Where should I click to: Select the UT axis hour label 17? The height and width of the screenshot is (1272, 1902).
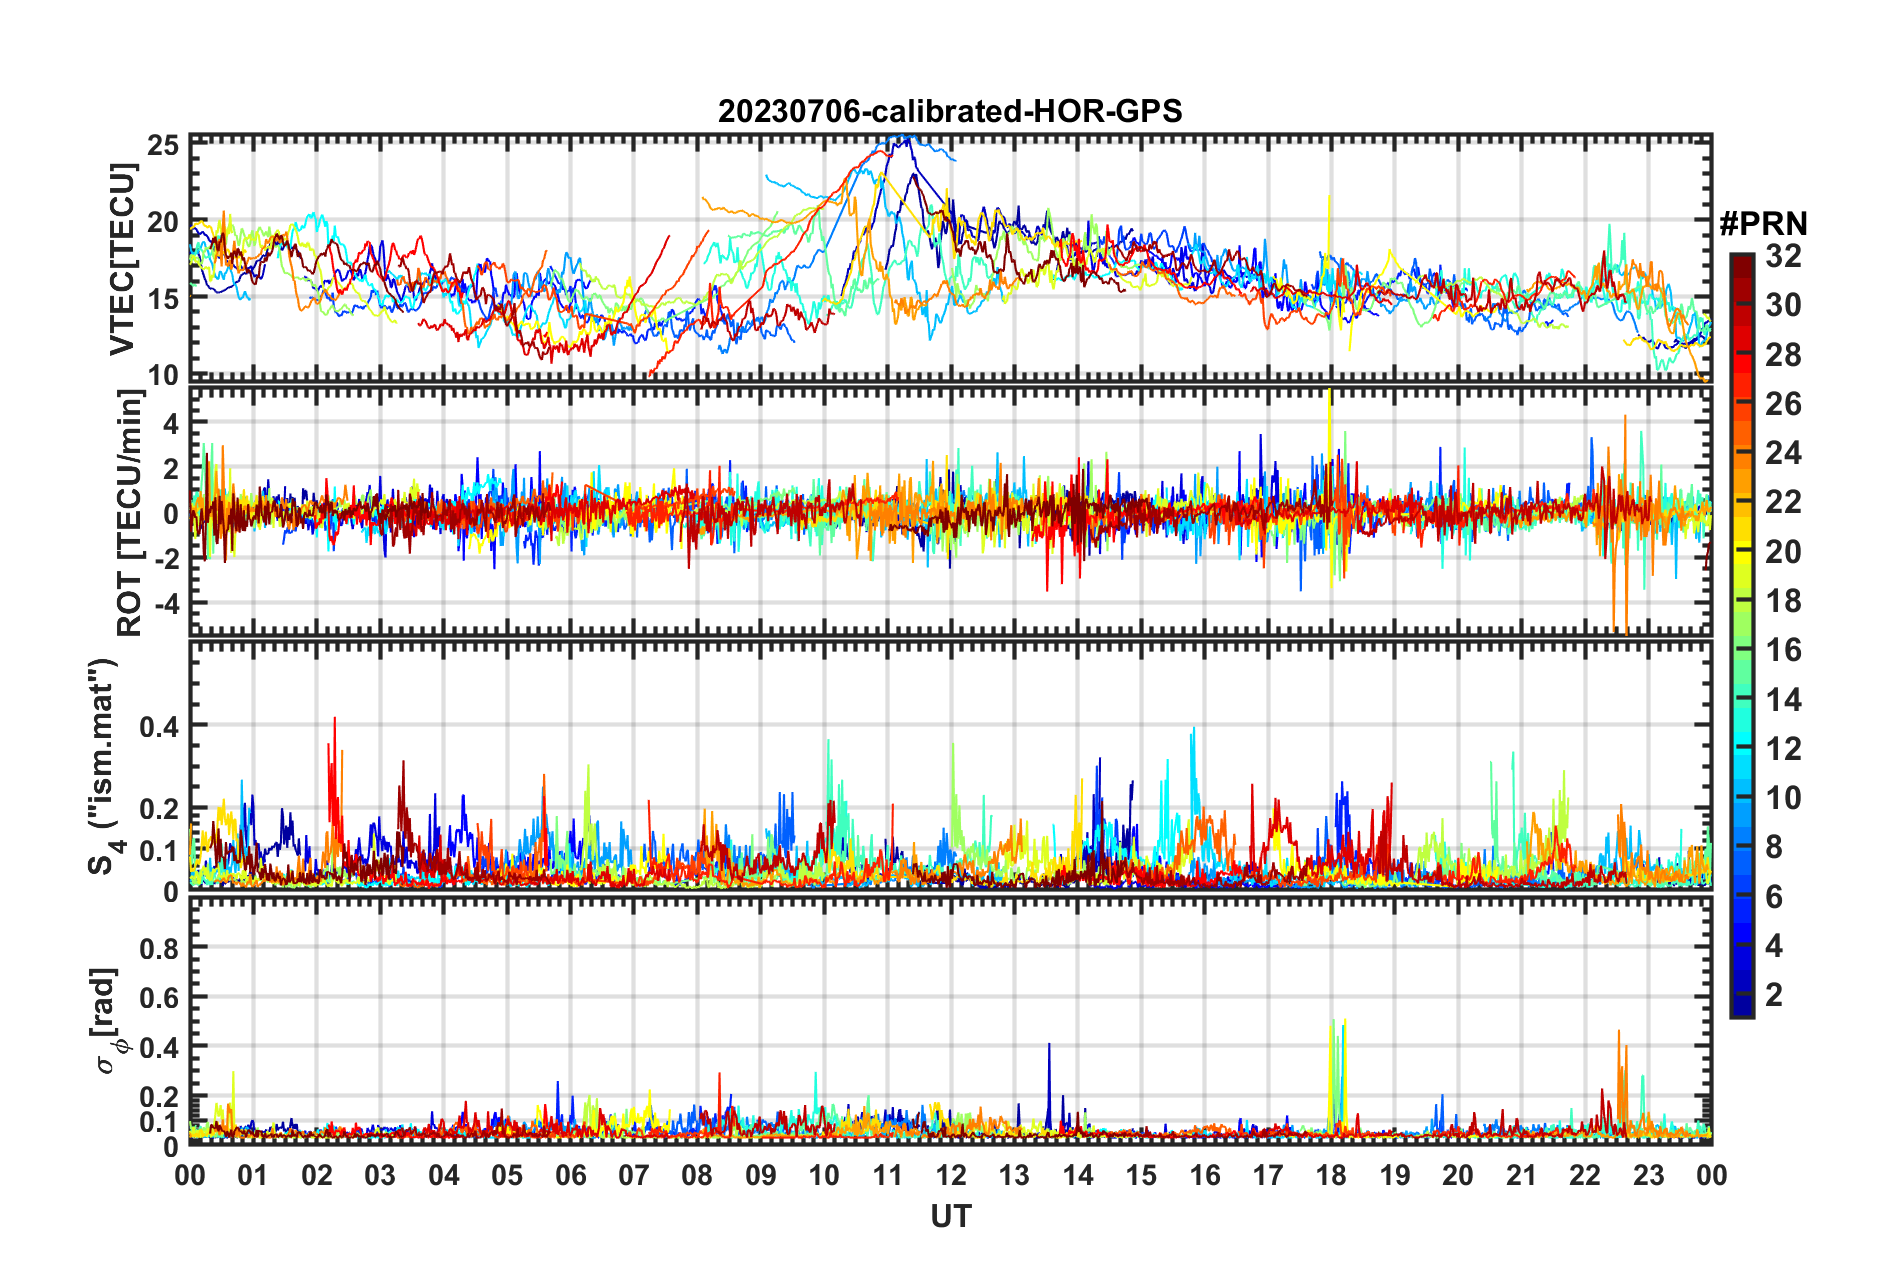click(1268, 1175)
